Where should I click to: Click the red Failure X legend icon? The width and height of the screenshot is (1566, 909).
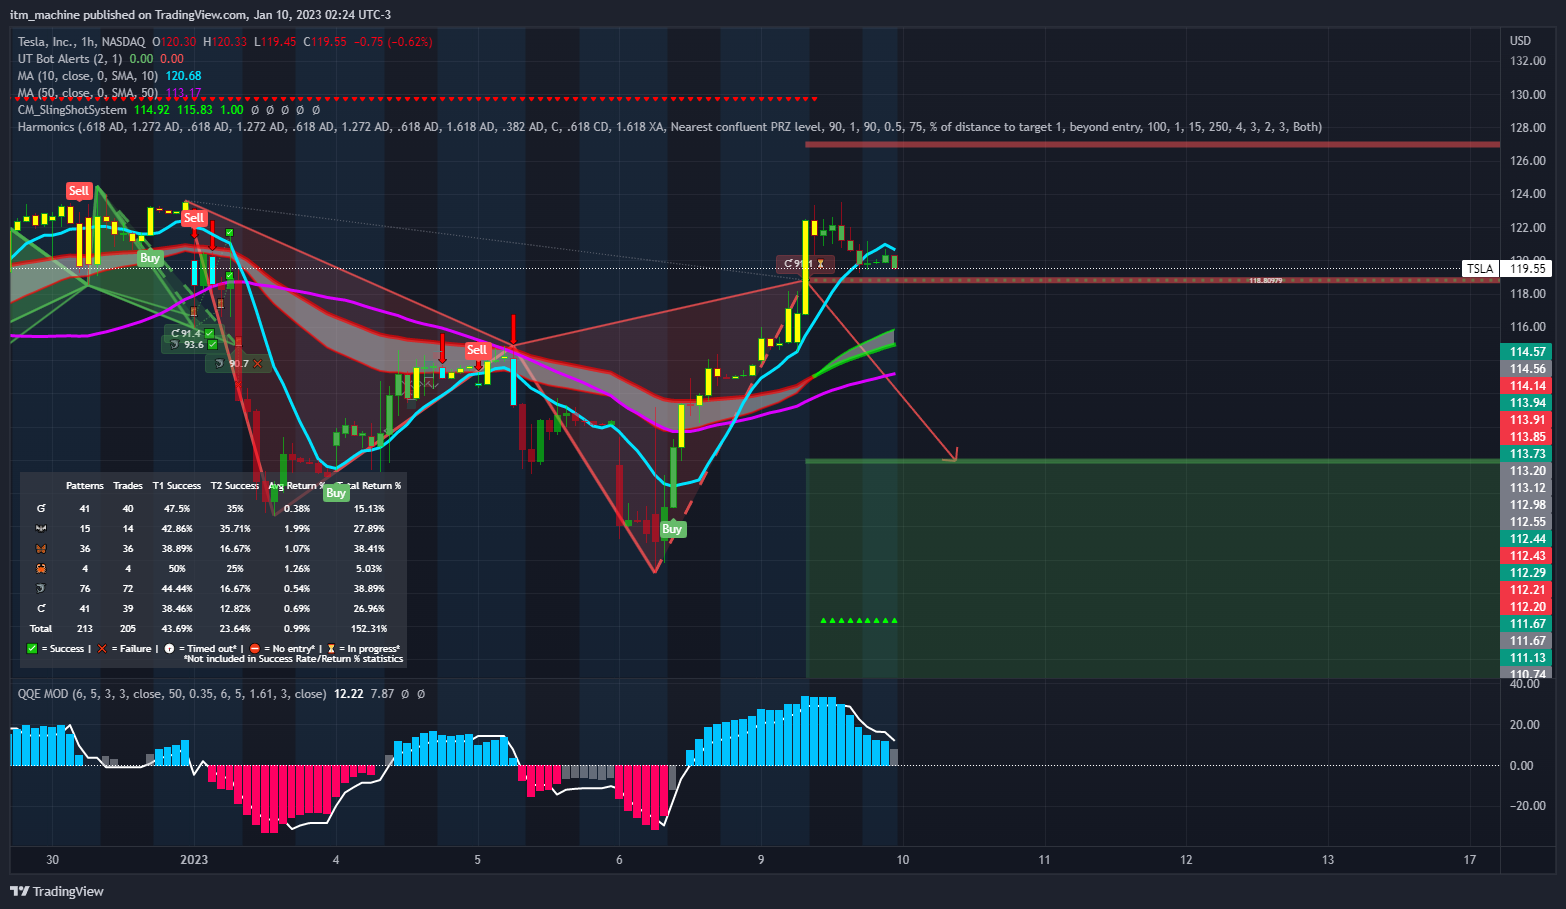pyautogui.click(x=102, y=648)
